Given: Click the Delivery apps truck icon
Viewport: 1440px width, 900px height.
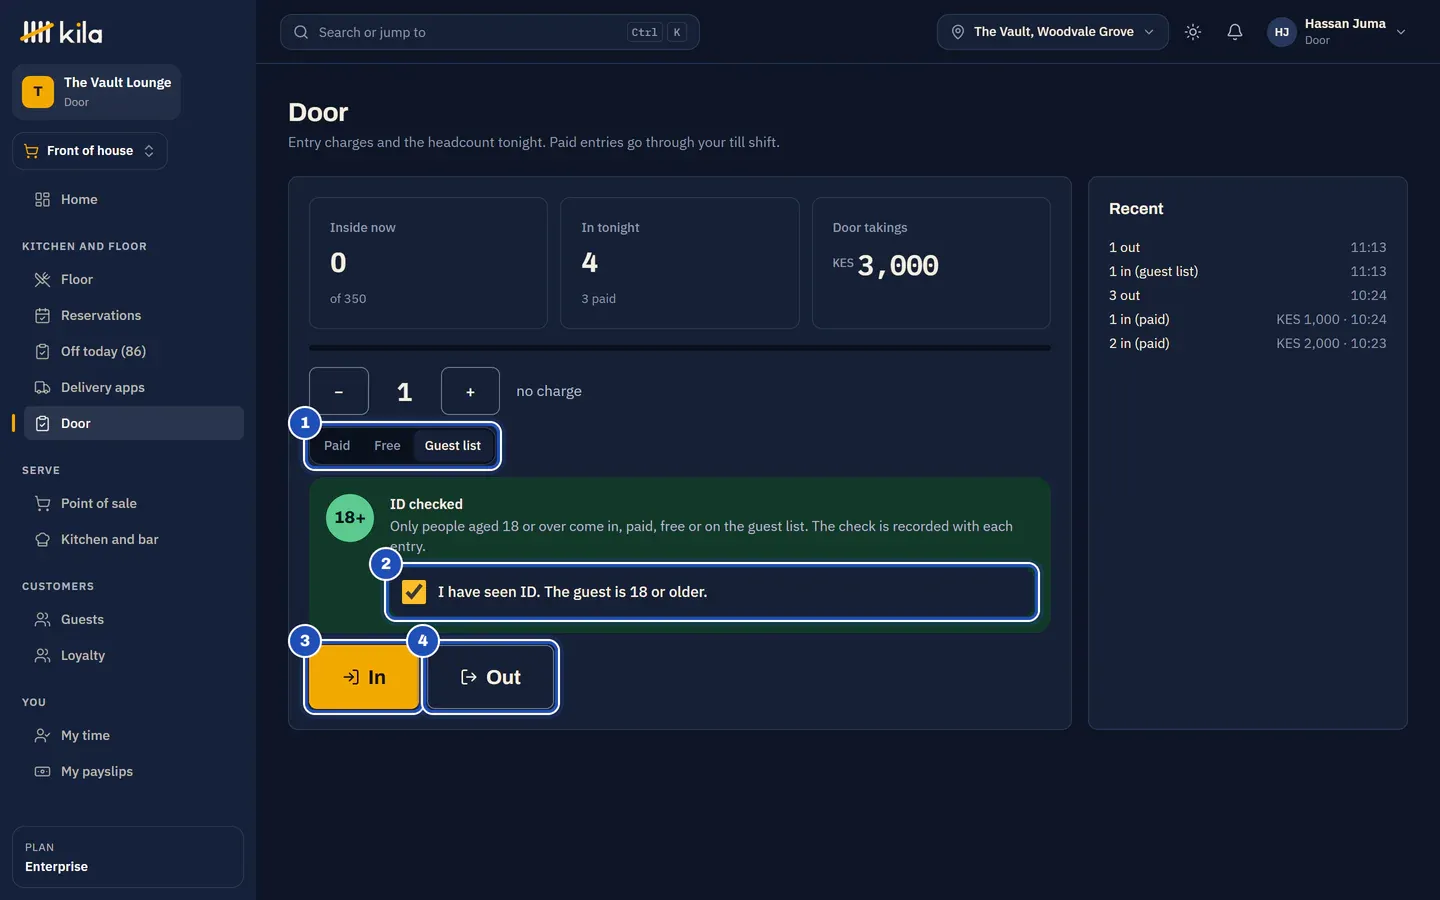Looking at the screenshot, I should tap(42, 388).
